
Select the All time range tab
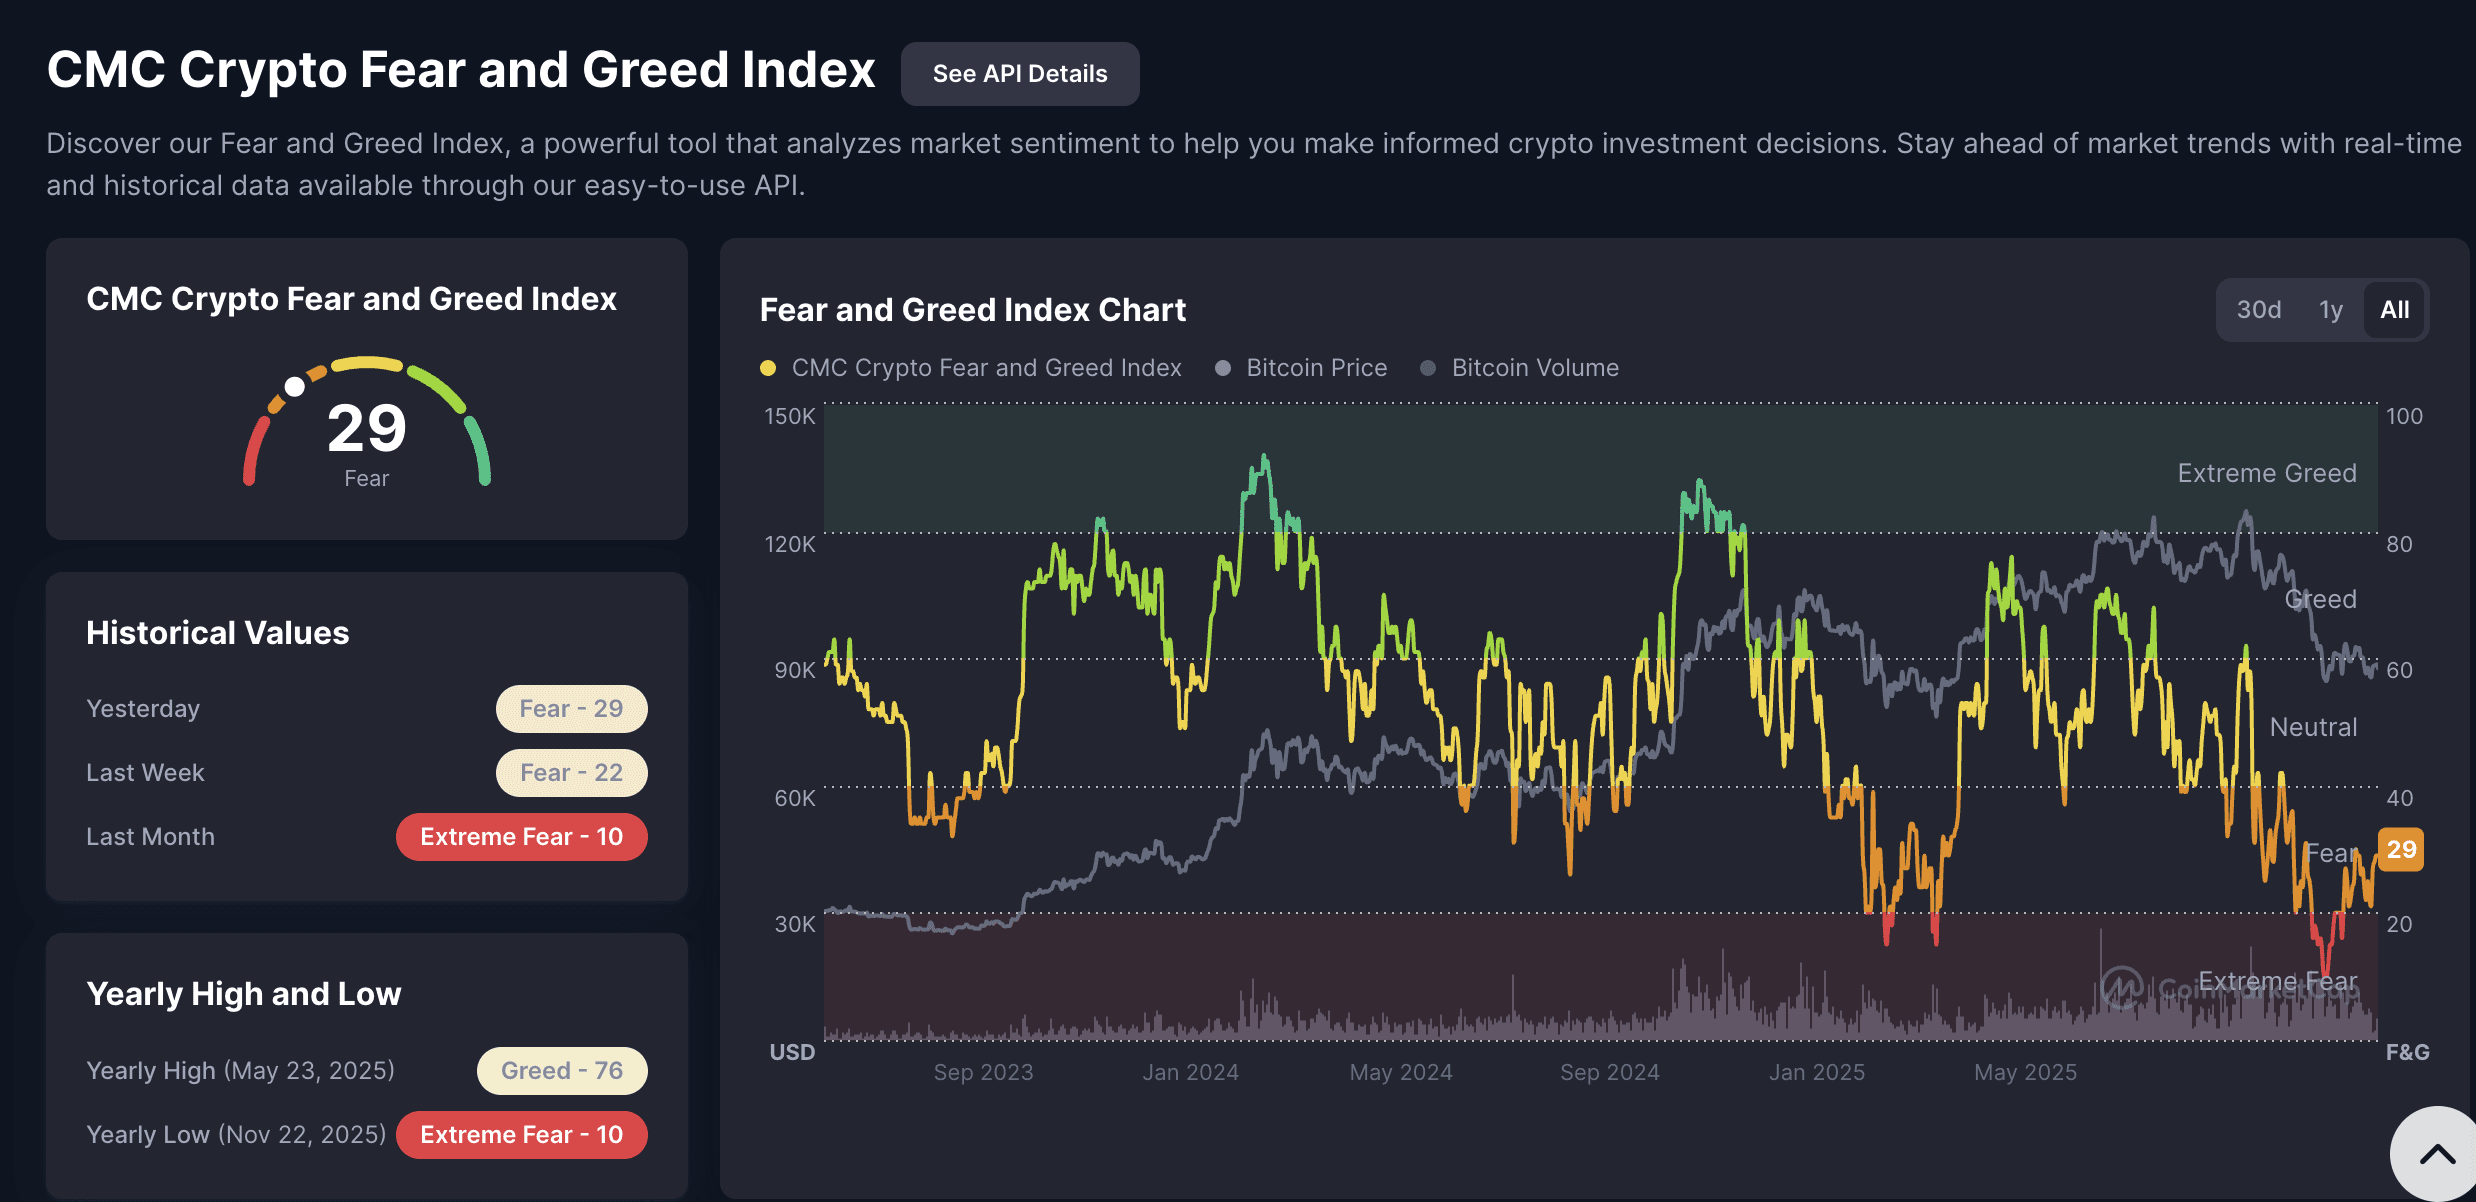pyautogui.click(x=2394, y=310)
